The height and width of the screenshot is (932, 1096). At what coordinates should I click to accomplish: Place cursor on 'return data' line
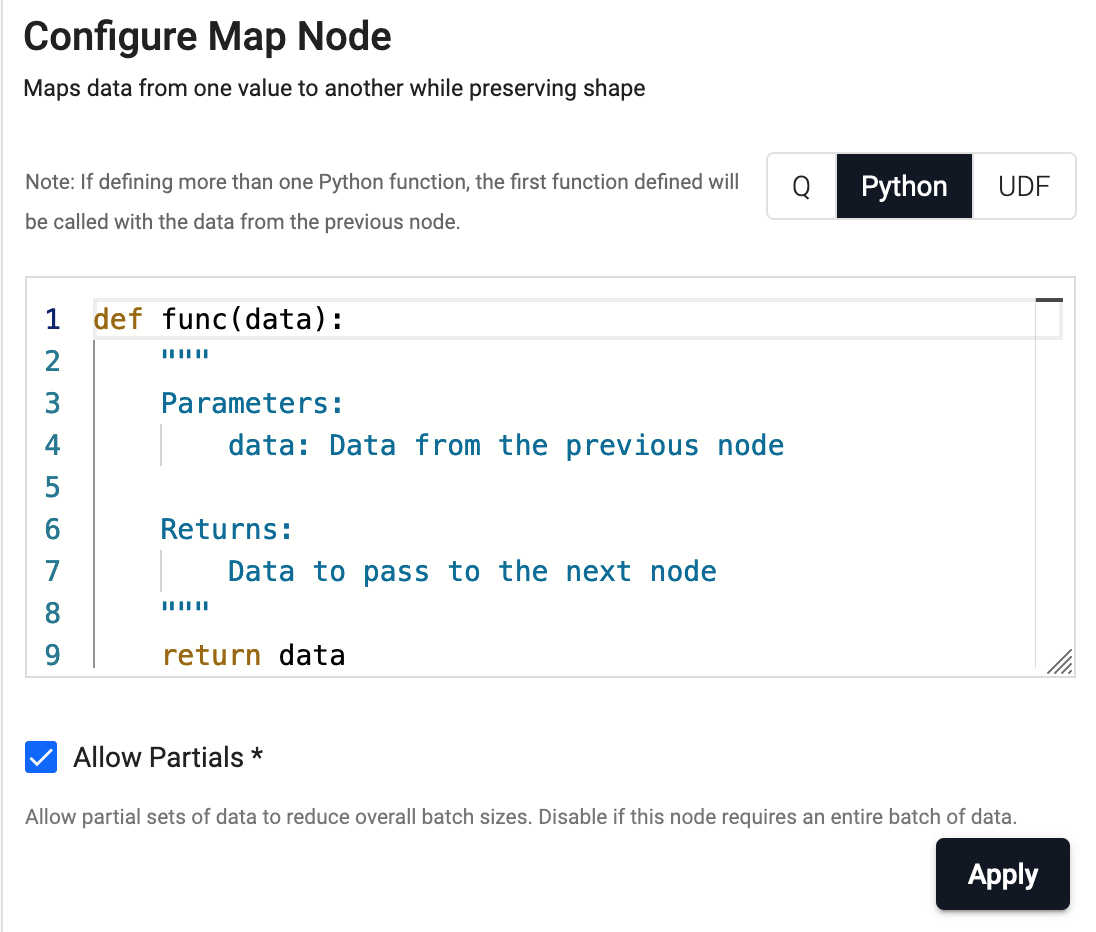pos(253,655)
